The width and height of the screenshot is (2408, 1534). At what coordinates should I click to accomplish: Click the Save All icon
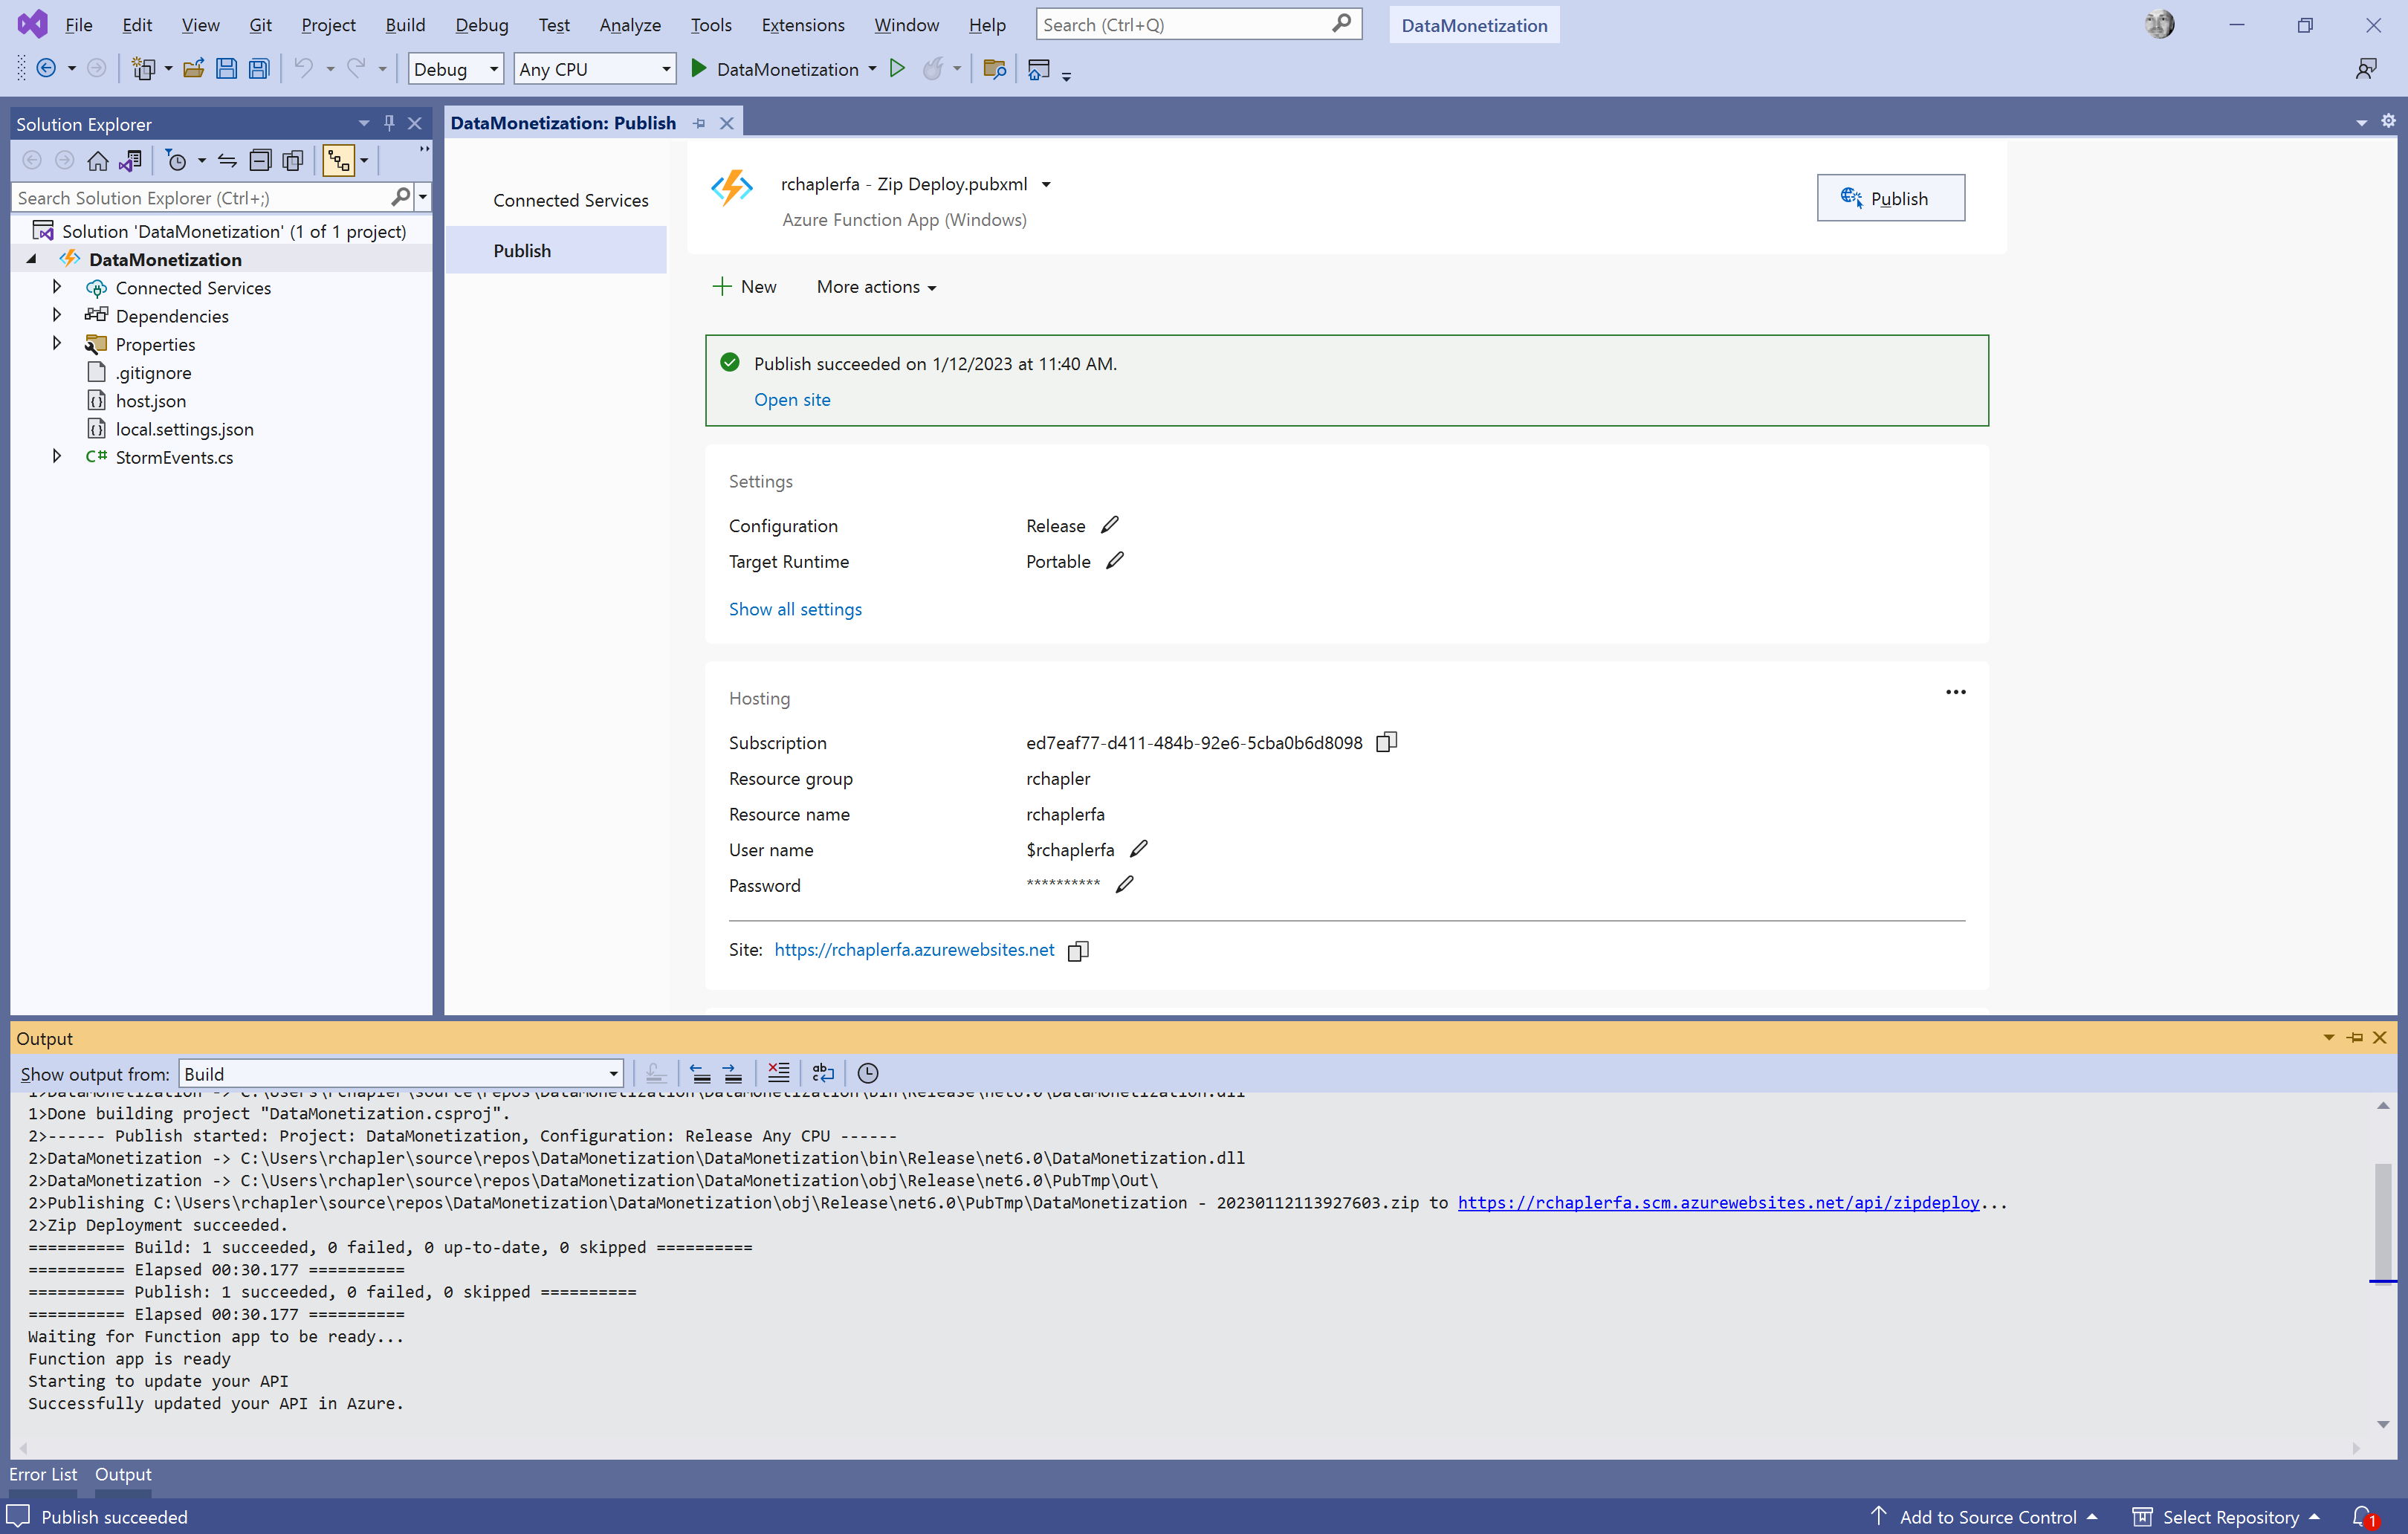259,69
